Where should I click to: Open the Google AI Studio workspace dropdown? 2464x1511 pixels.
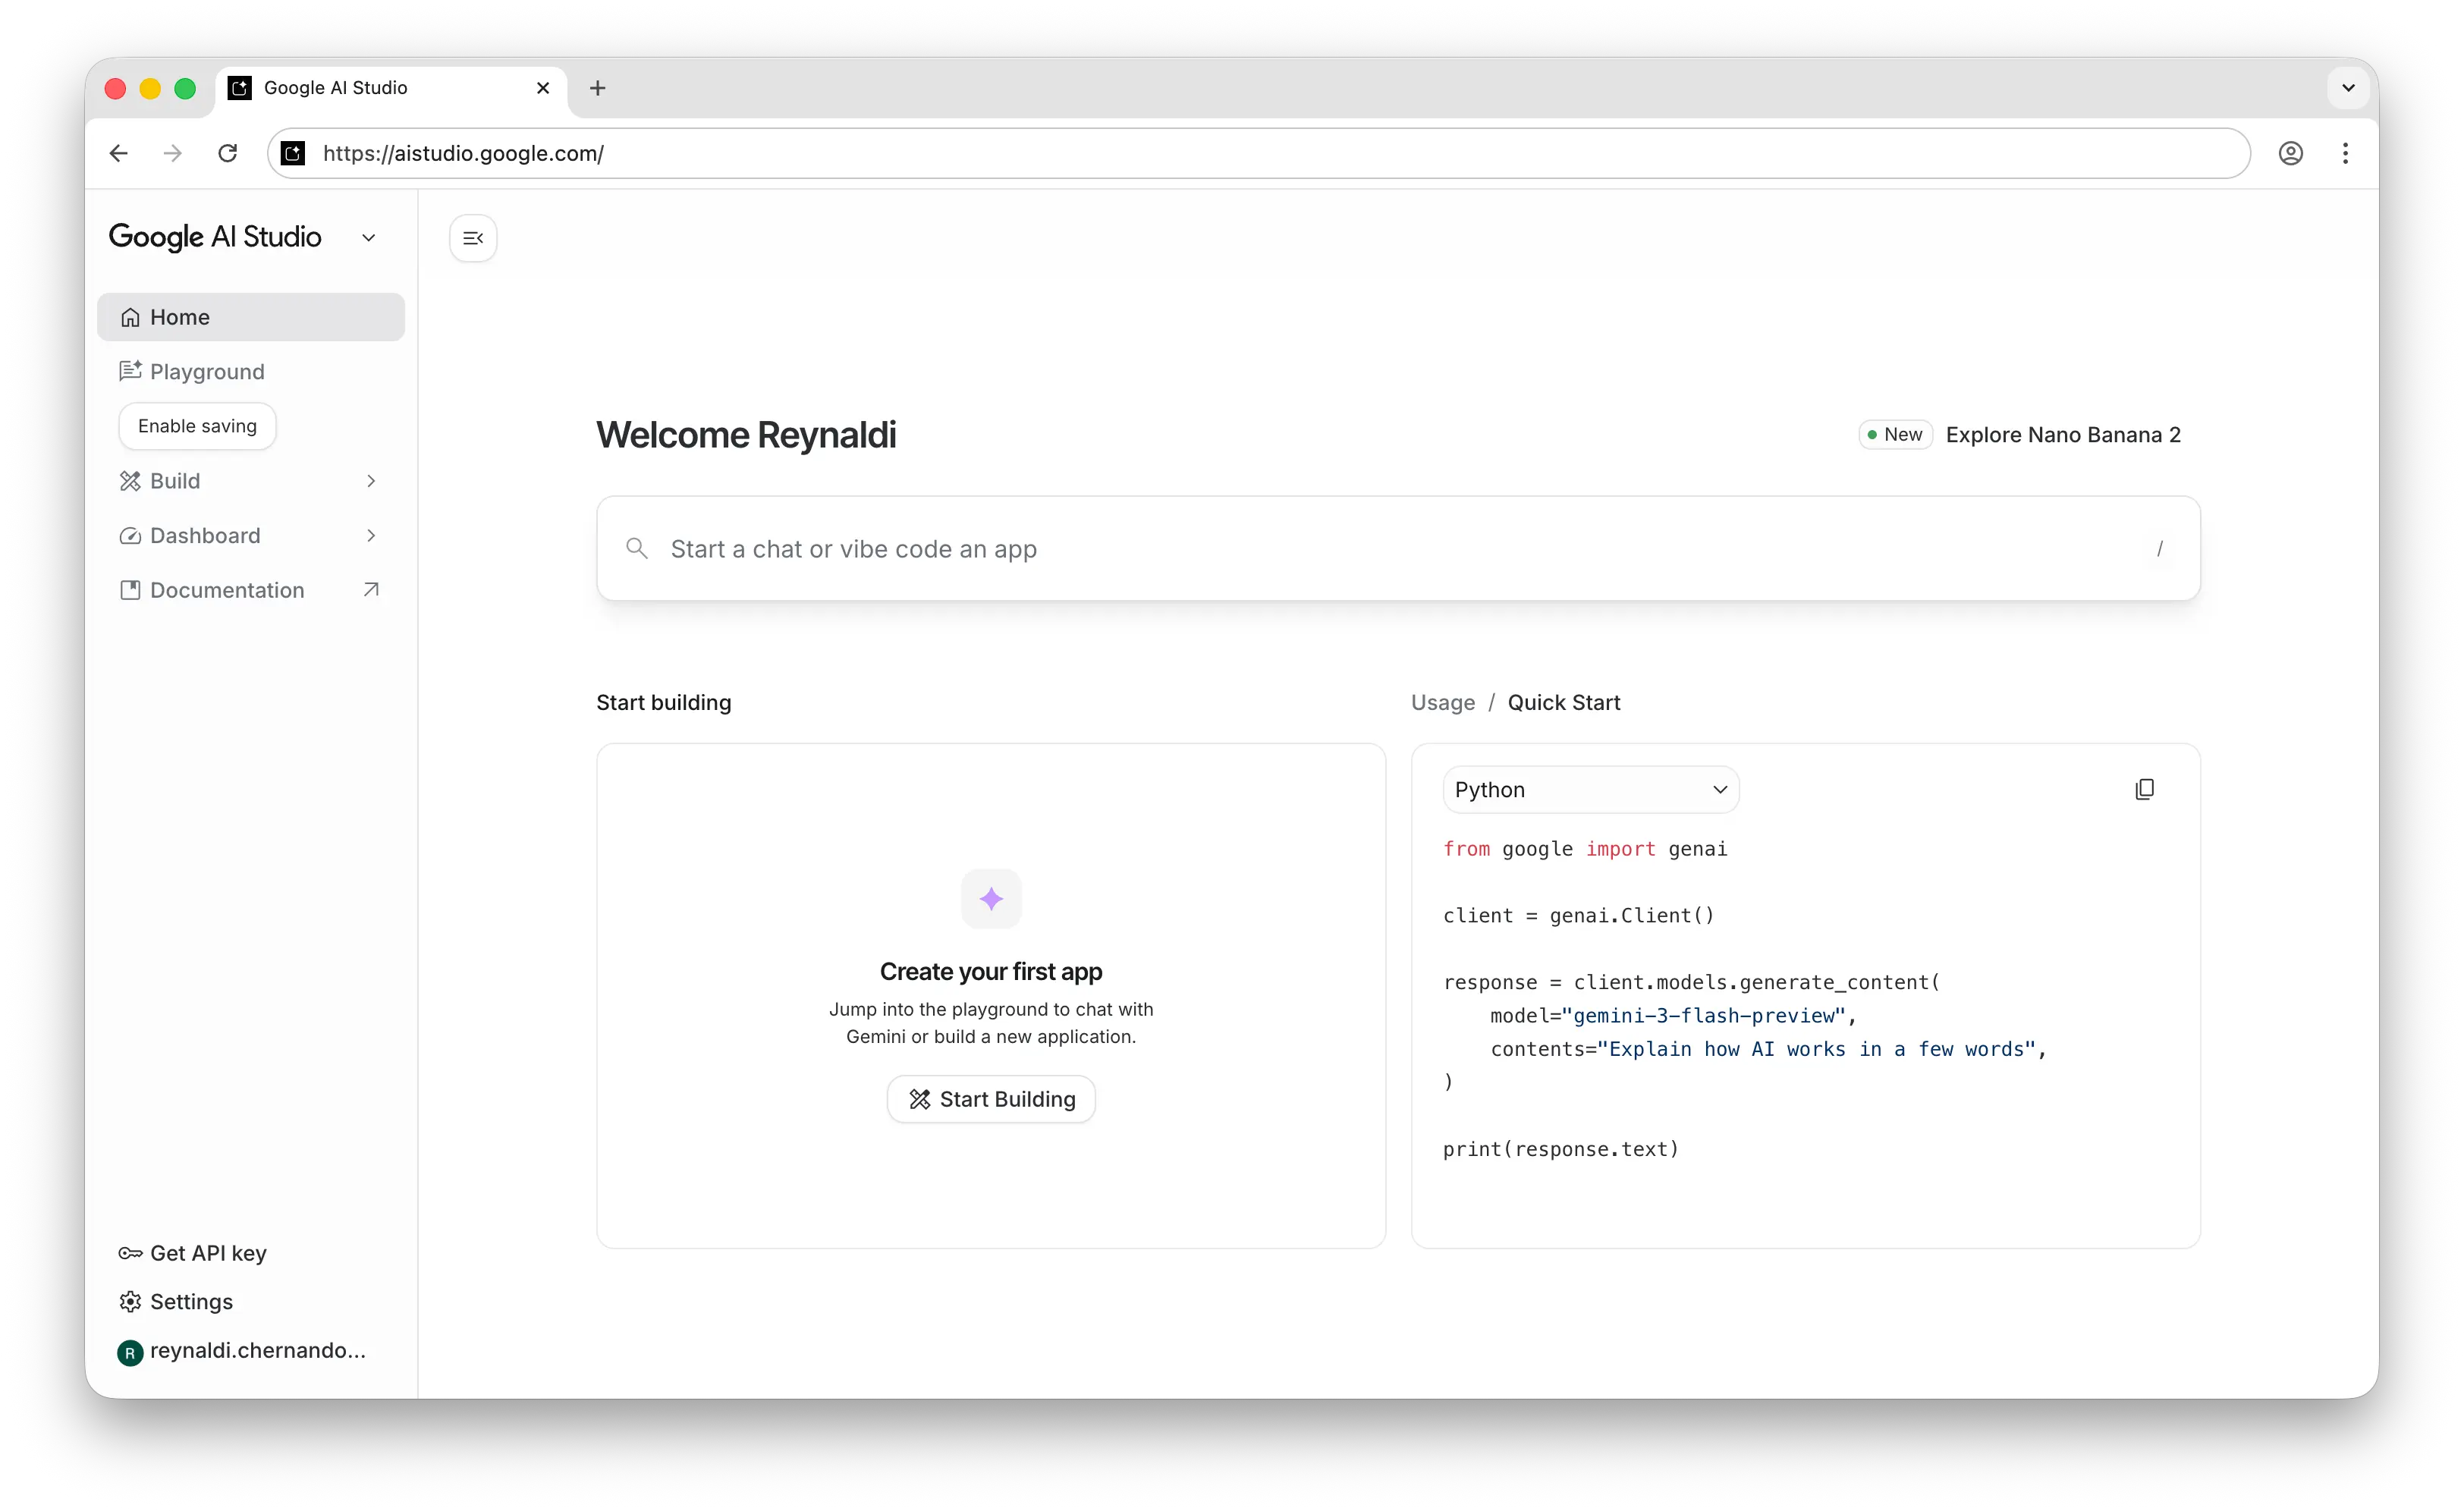pos(368,237)
